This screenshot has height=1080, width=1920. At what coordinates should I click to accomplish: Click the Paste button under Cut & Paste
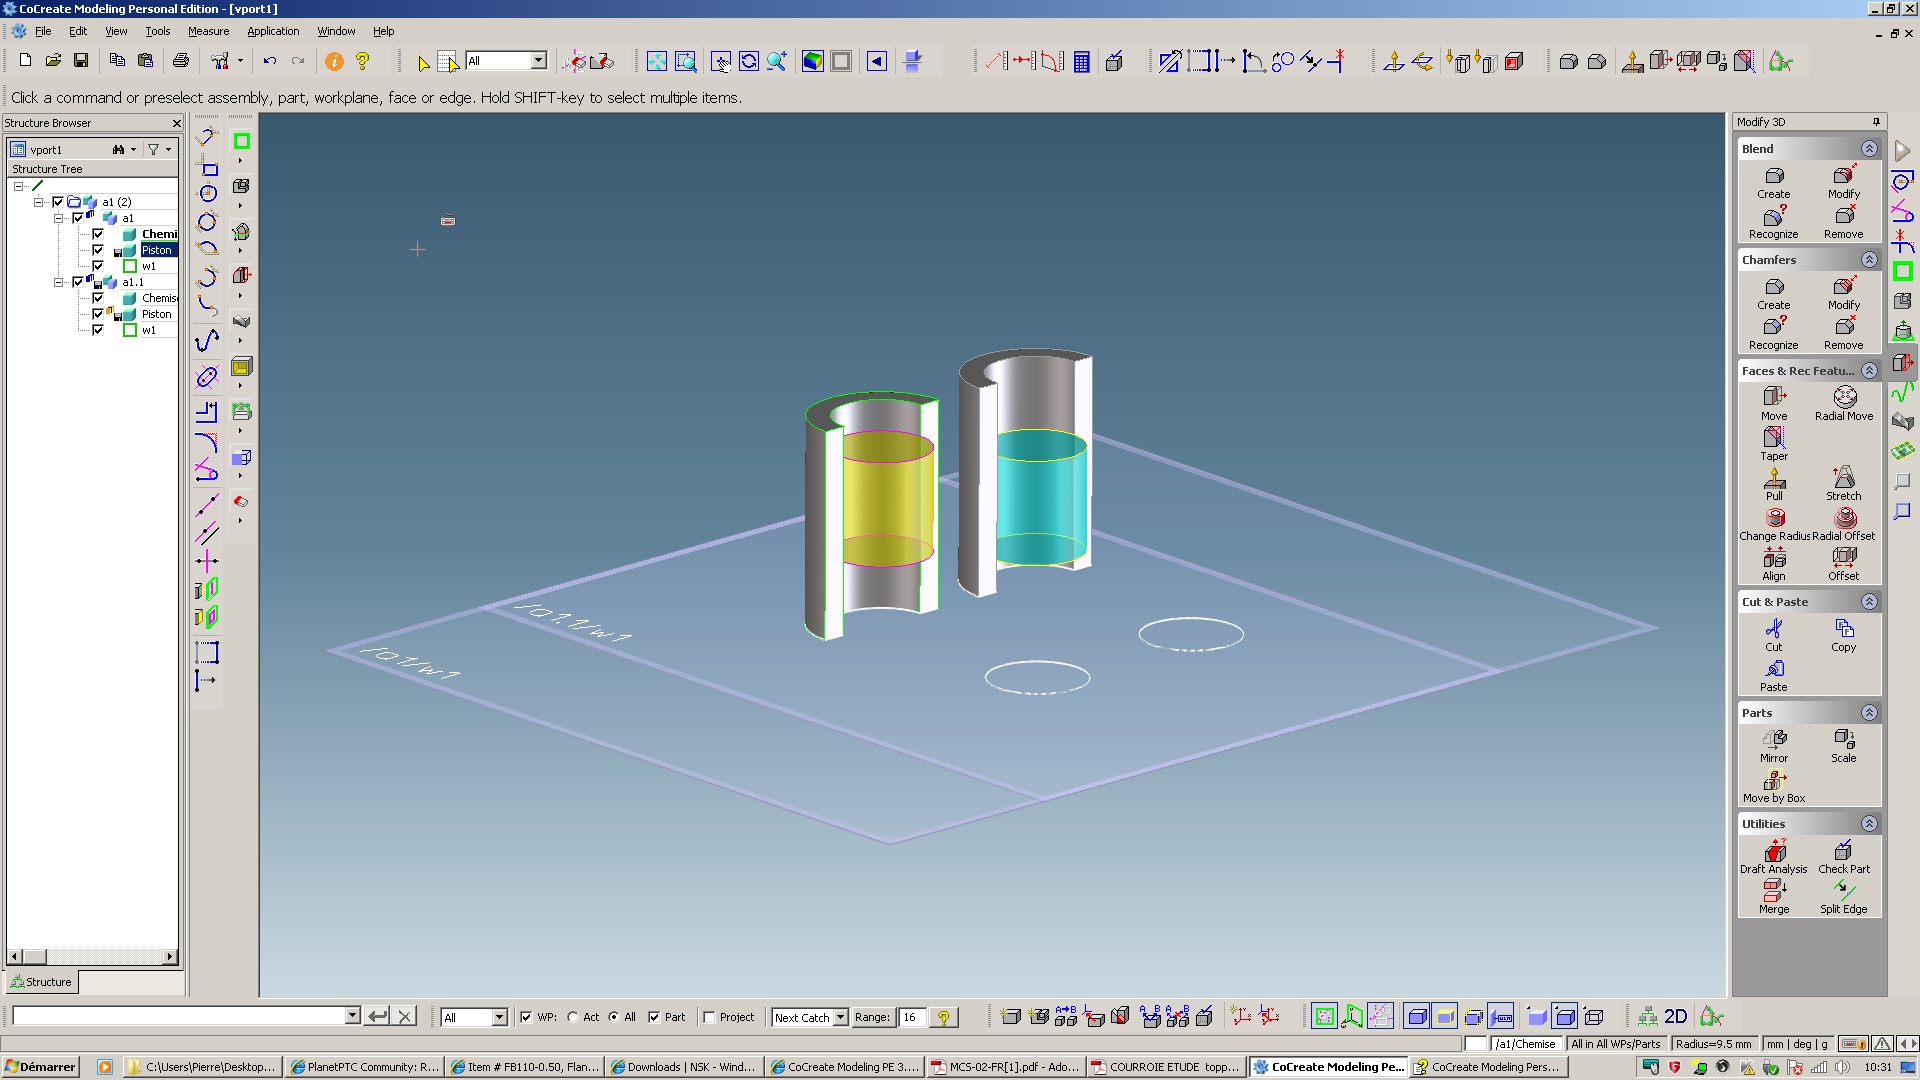pyautogui.click(x=1772, y=674)
